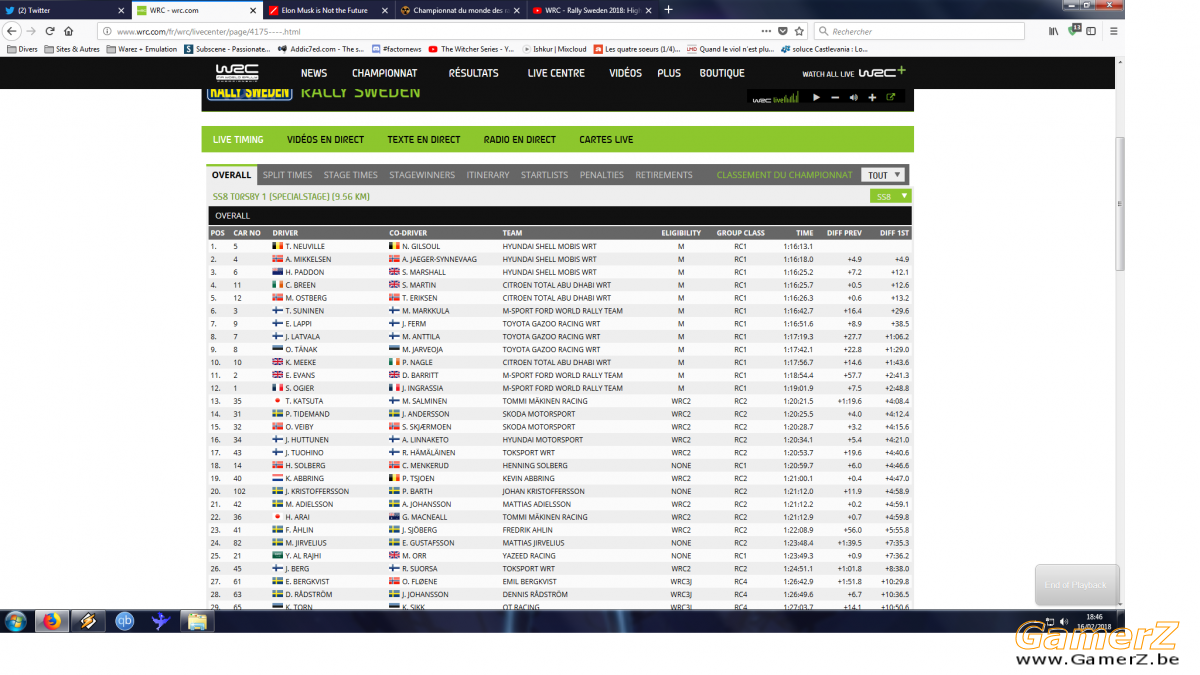Pop out the WRC live radio player

(x=890, y=97)
